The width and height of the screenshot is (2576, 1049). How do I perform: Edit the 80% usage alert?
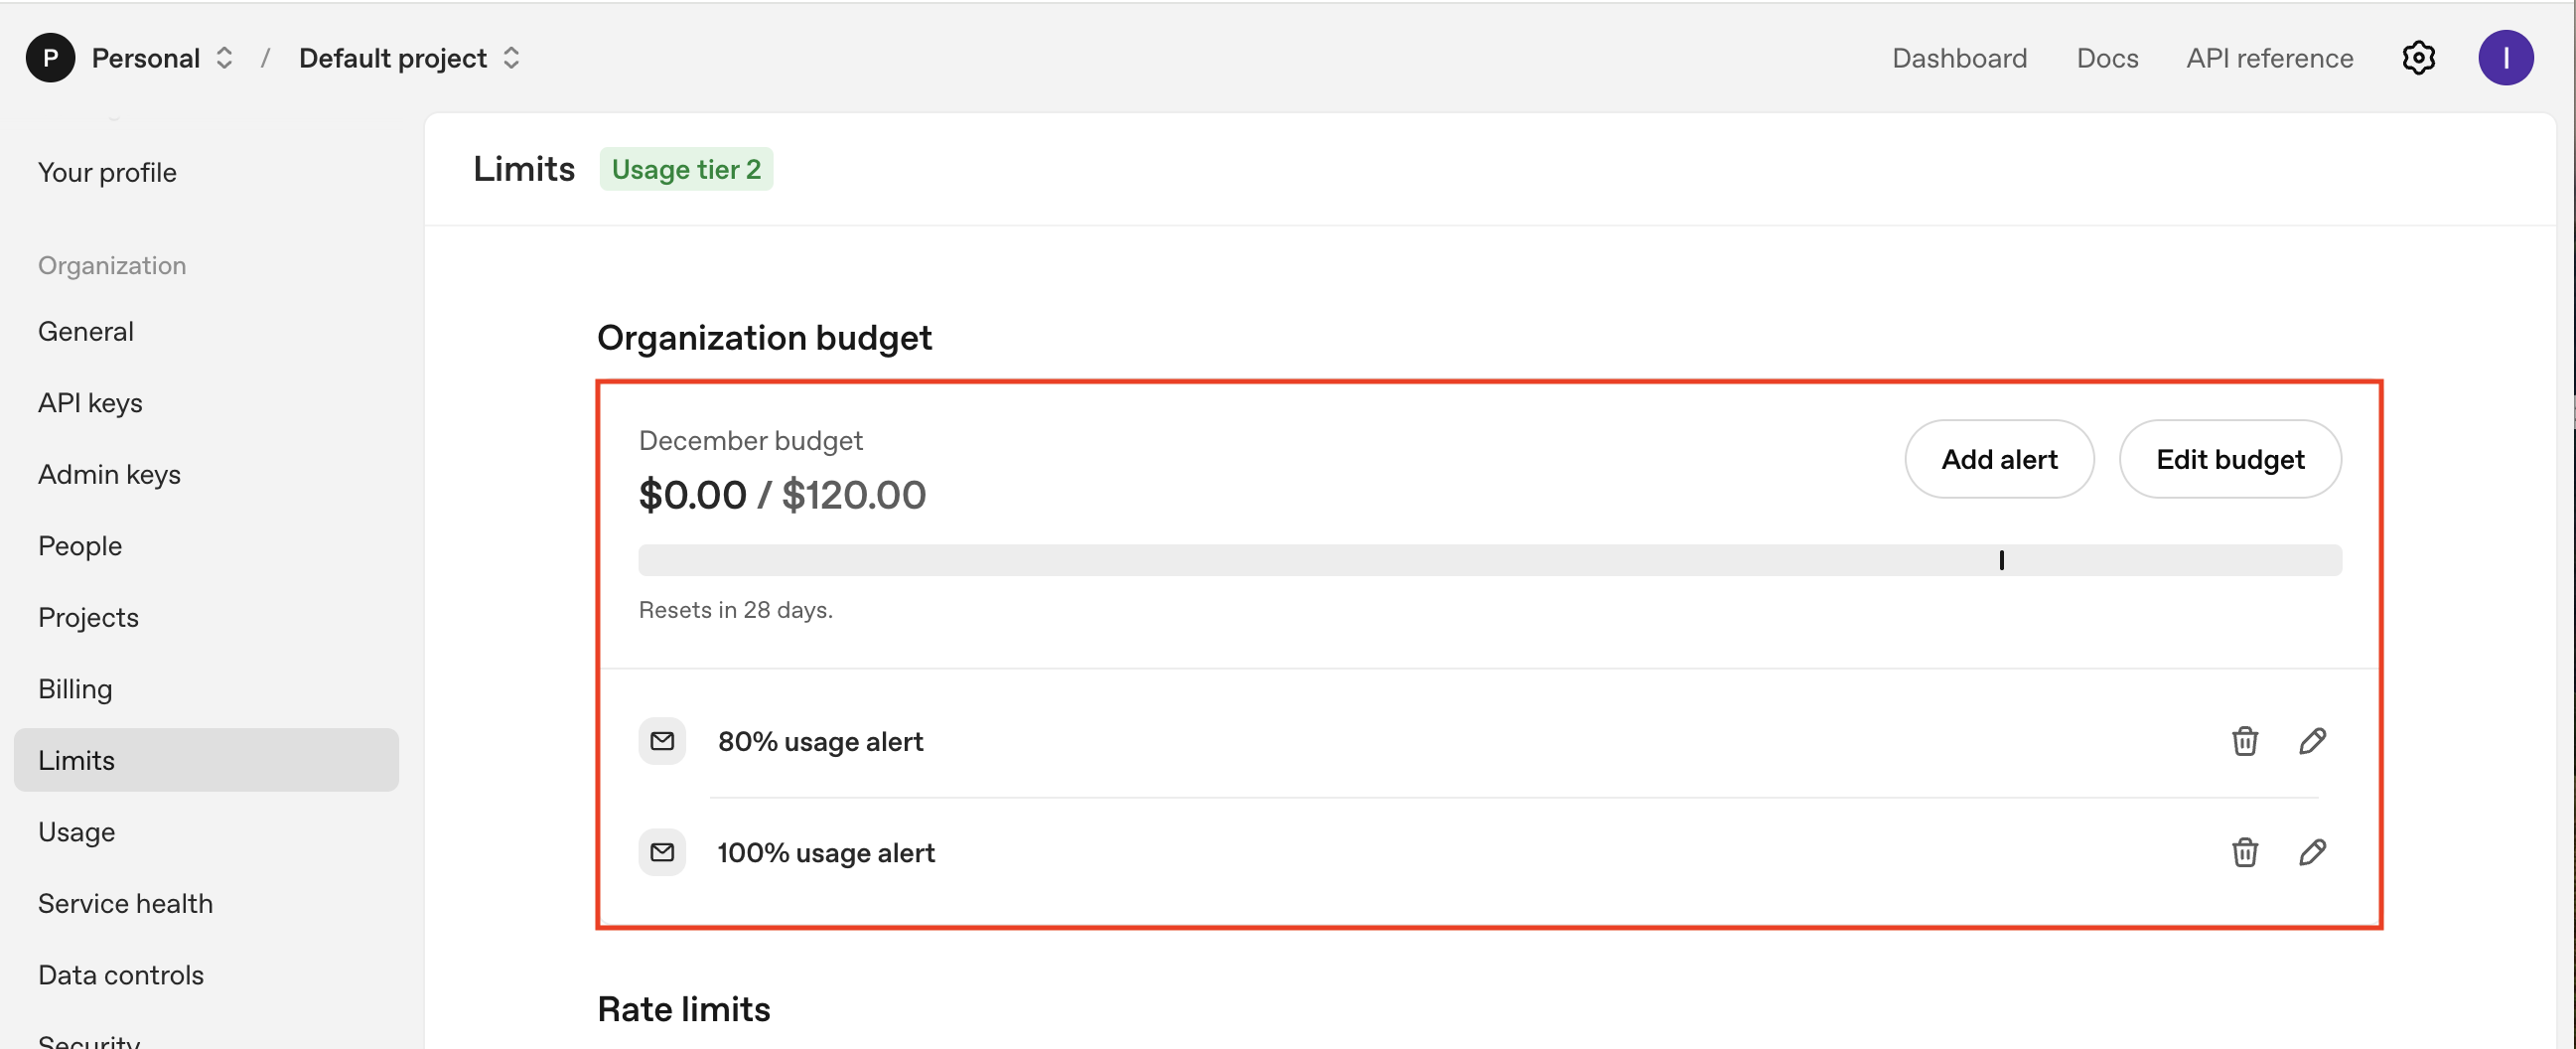tap(2312, 741)
